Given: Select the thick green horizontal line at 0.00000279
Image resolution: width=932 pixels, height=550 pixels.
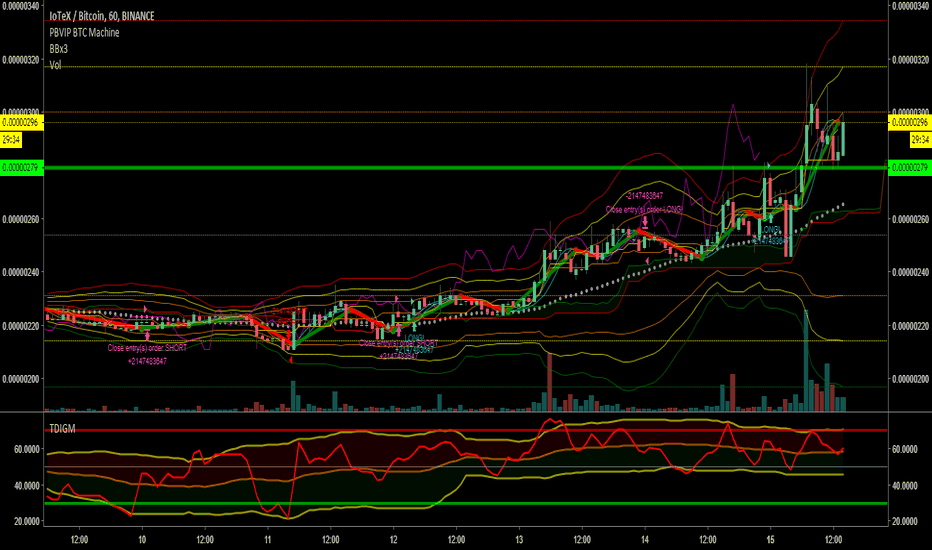Looking at the screenshot, I should (x=465, y=168).
